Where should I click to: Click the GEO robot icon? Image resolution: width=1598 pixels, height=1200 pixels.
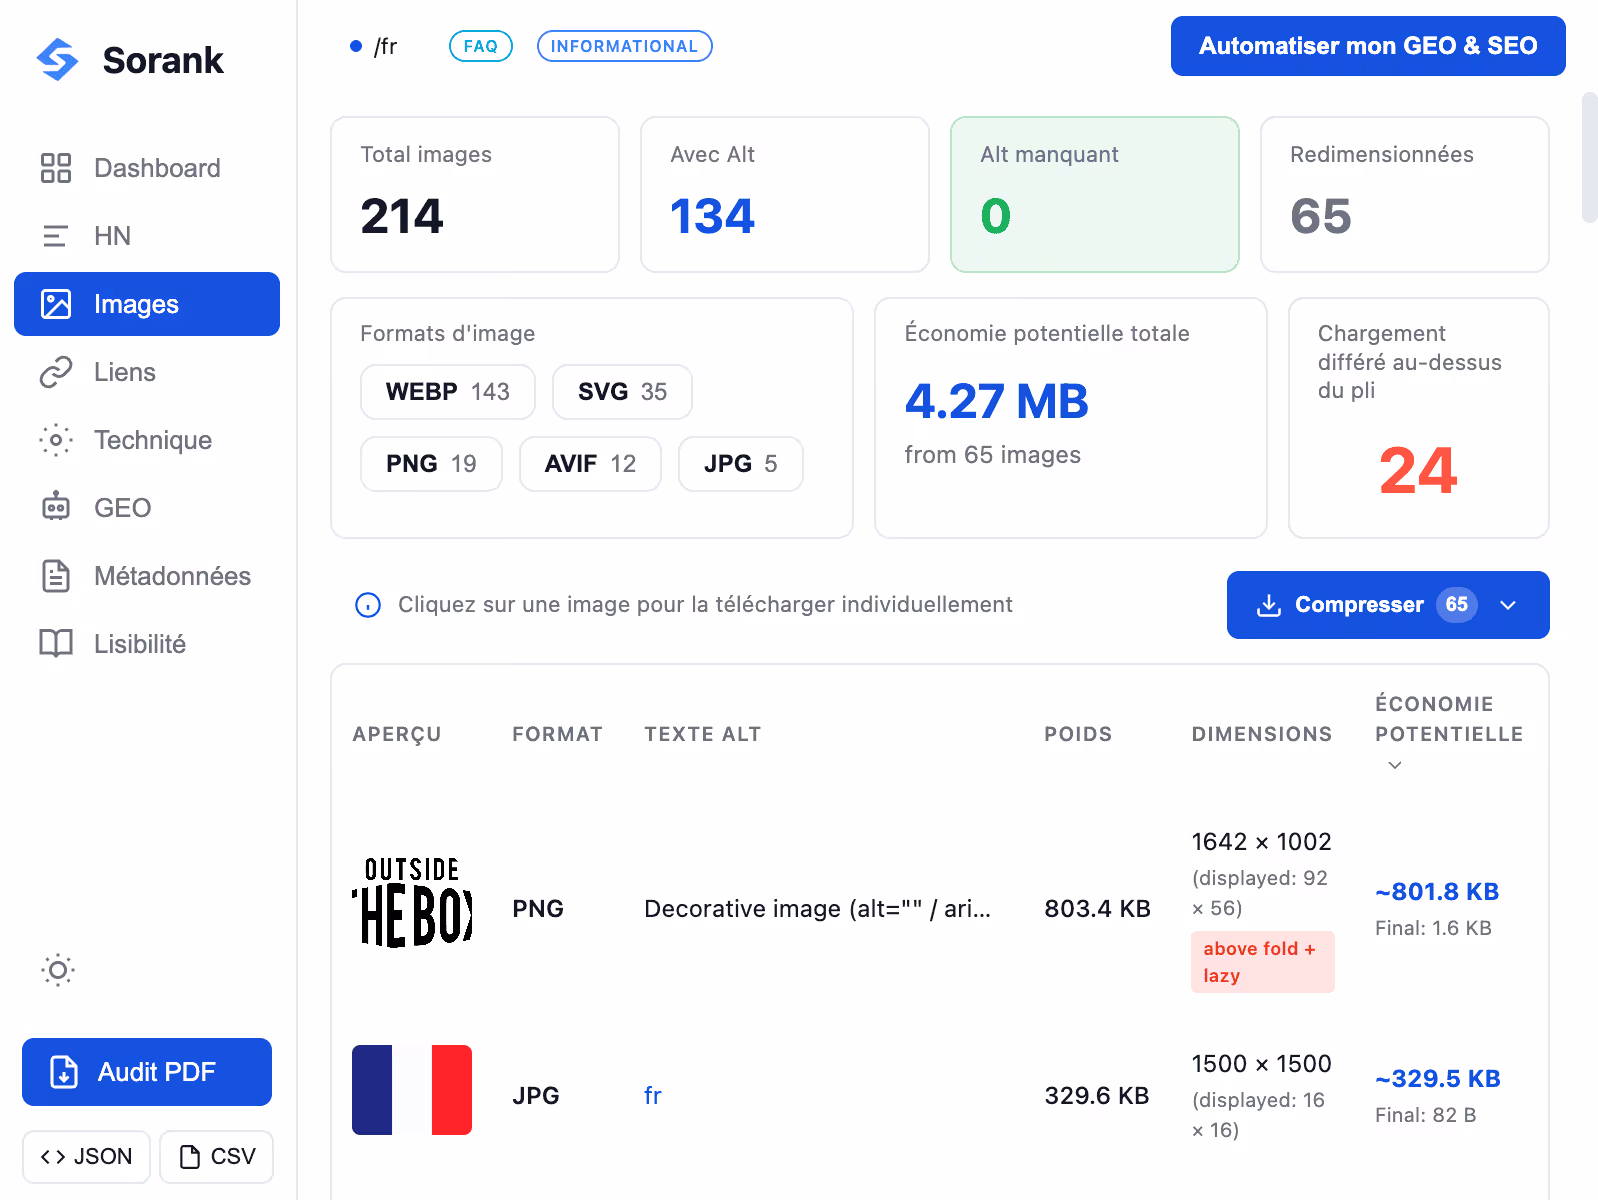56,507
